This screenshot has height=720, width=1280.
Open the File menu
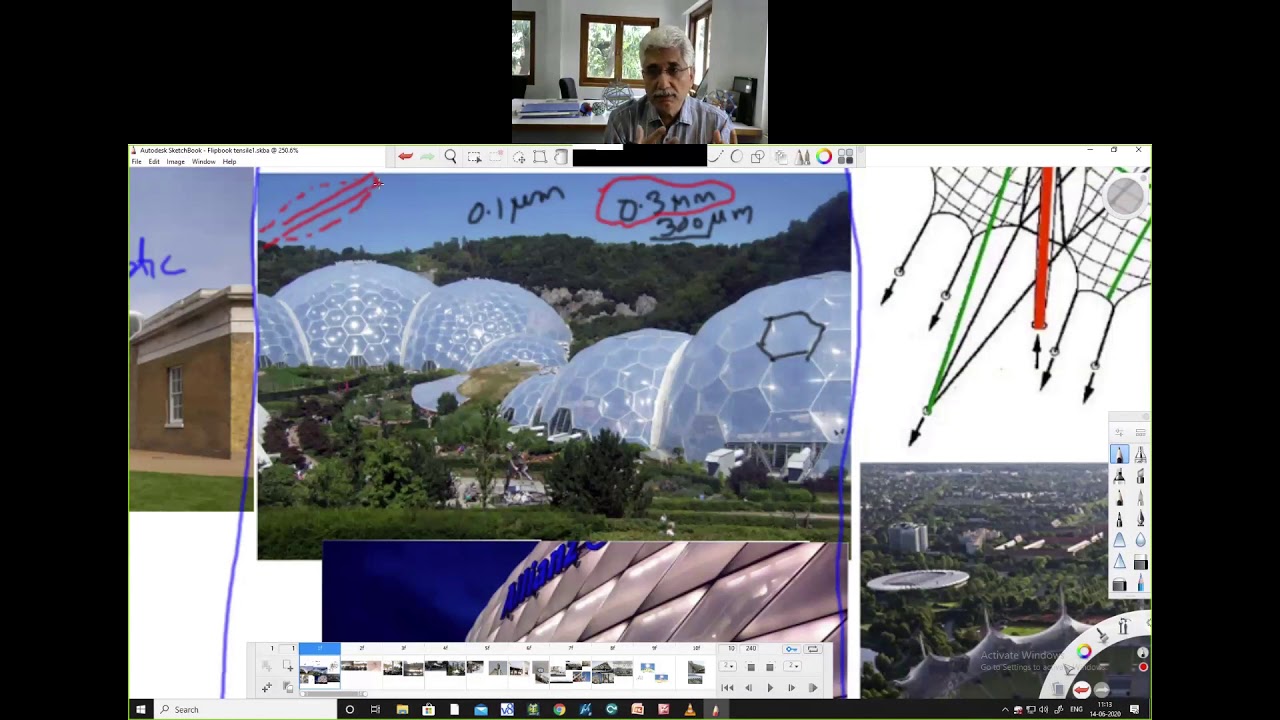(136, 162)
